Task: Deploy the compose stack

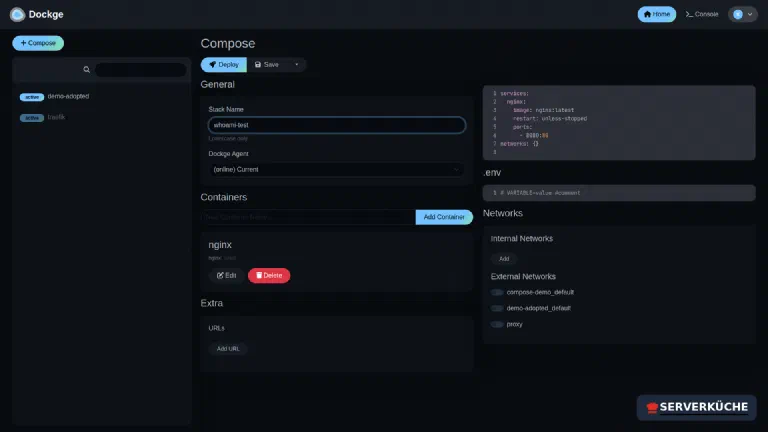Action: [x=224, y=65]
